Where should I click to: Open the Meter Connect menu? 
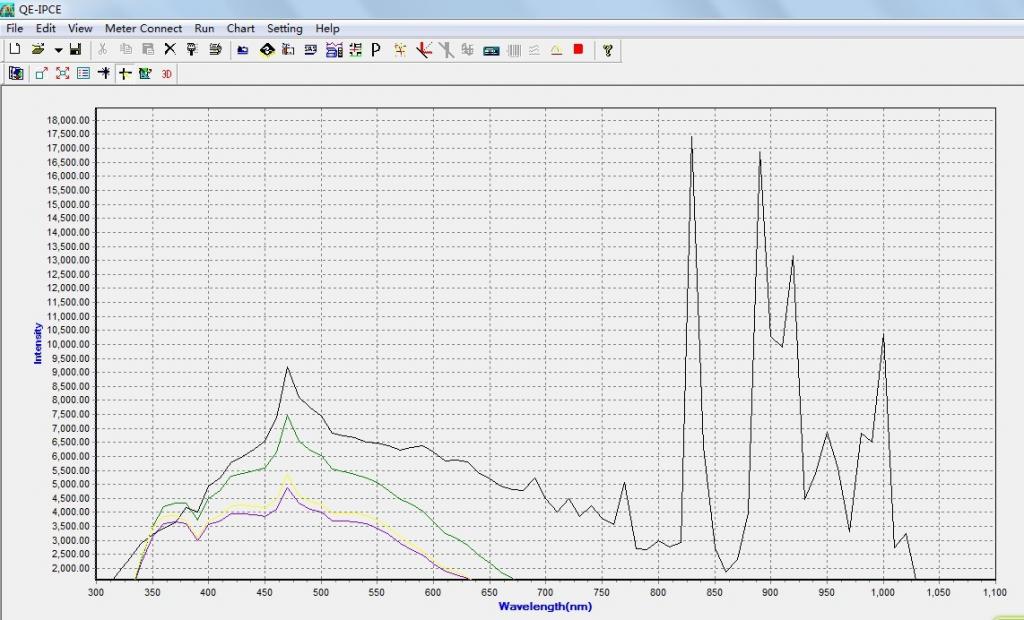click(143, 28)
